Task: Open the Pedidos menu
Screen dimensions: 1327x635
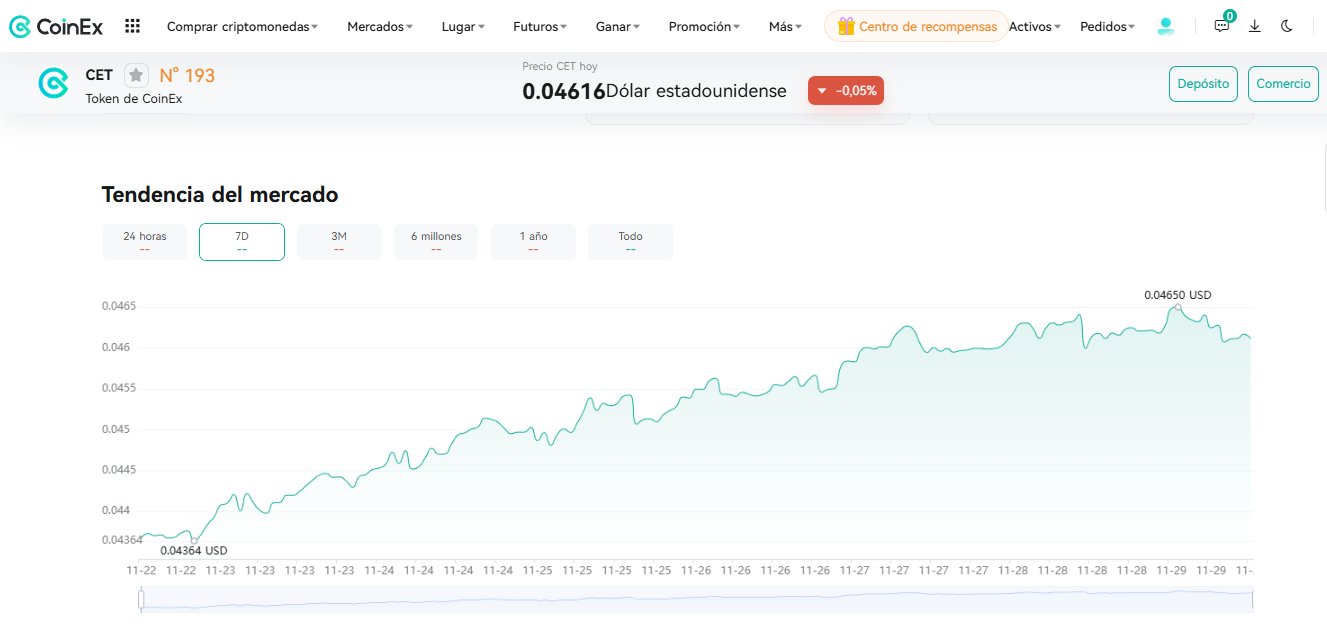Action: (1107, 27)
